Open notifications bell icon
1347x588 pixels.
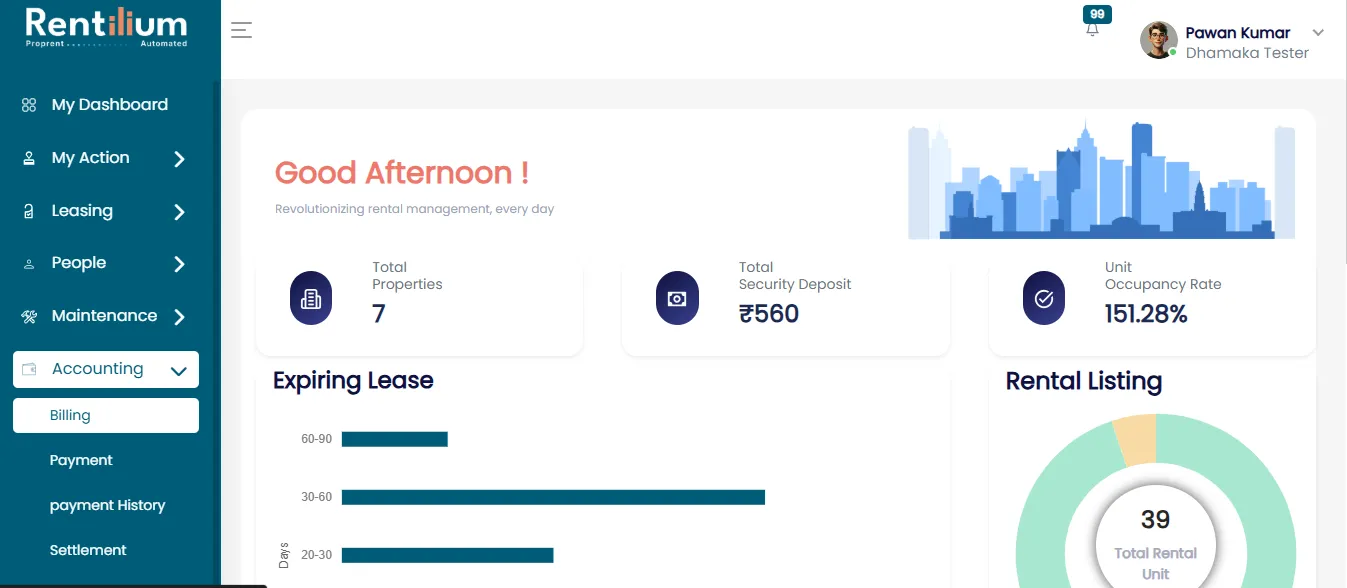1092,30
